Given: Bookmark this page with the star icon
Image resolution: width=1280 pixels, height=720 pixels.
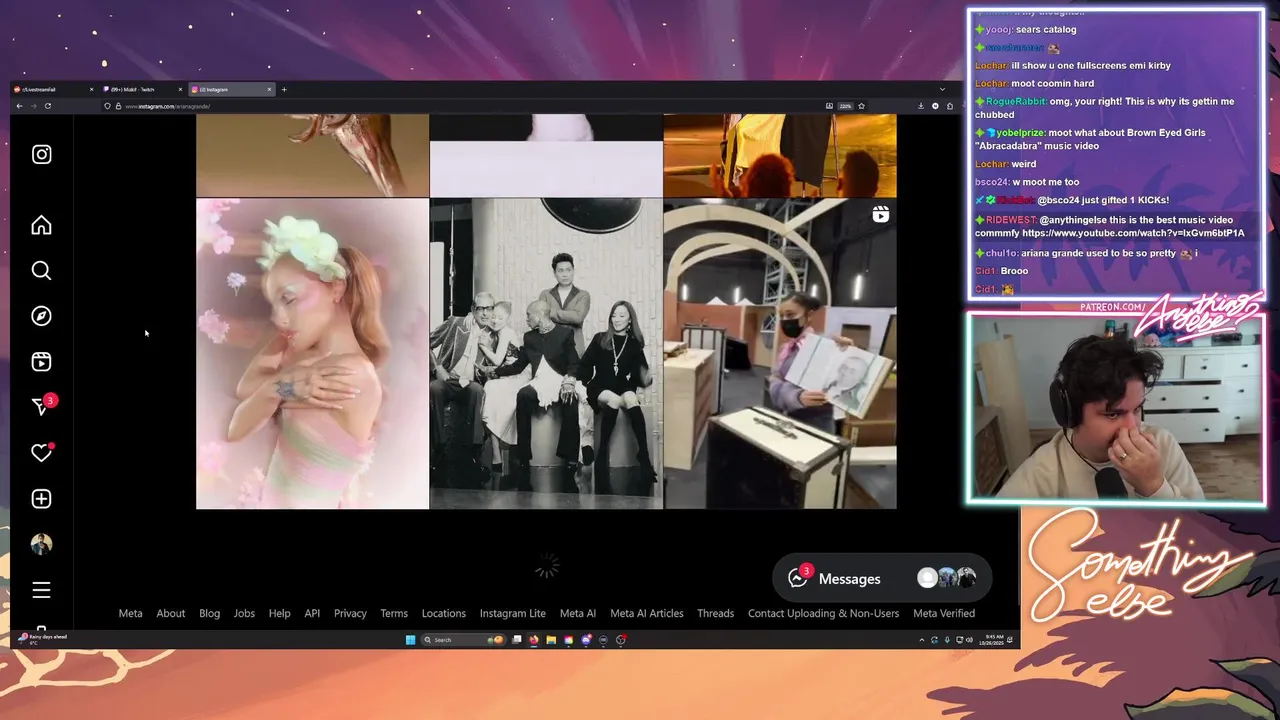Looking at the screenshot, I should [x=861, y=106].
